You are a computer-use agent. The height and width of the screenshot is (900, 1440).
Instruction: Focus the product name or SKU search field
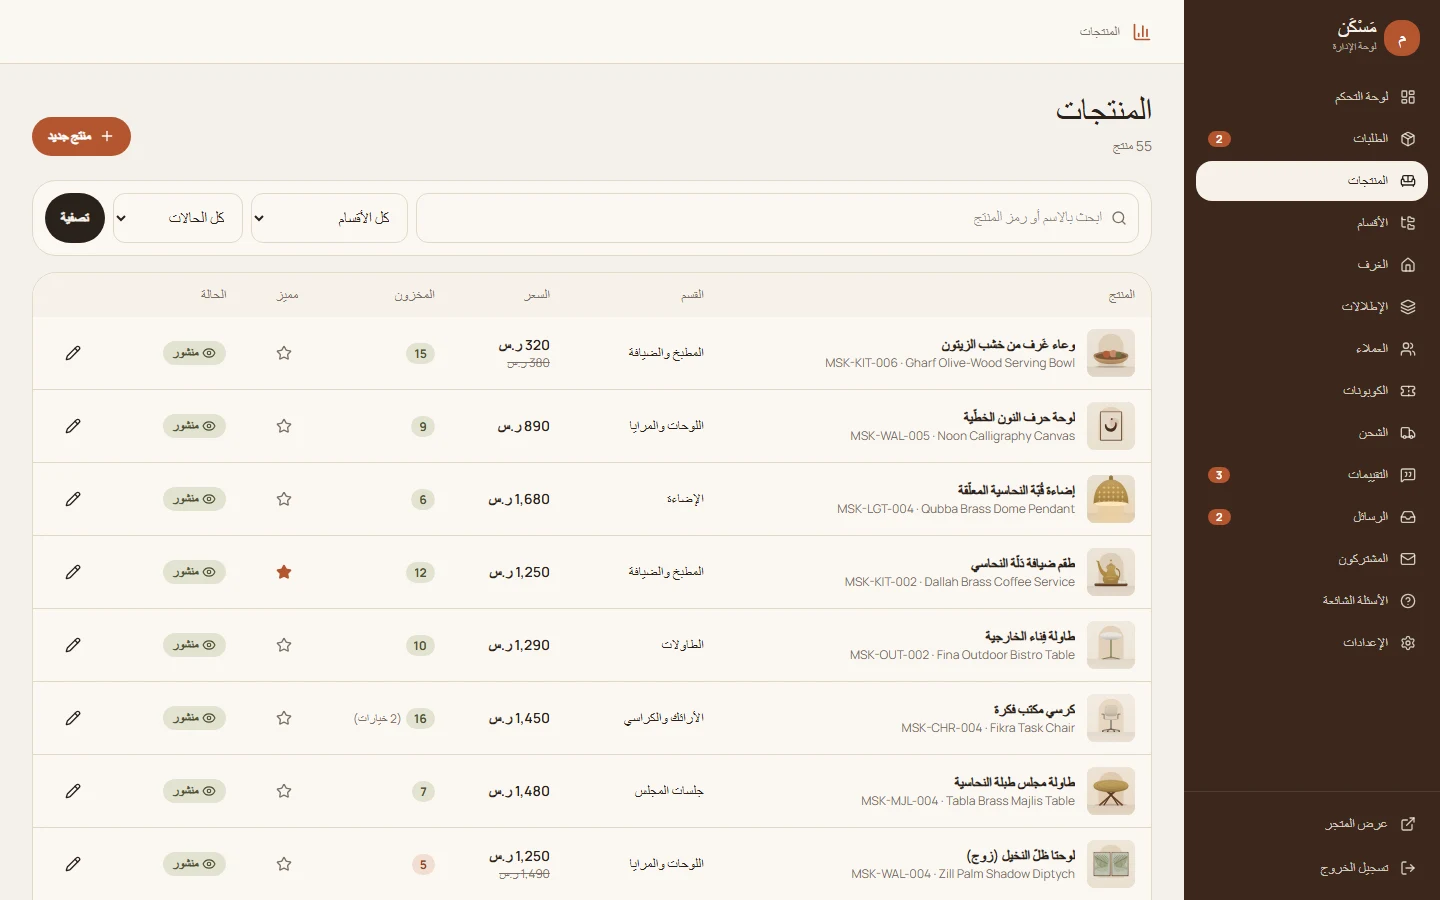pos(777,218)
